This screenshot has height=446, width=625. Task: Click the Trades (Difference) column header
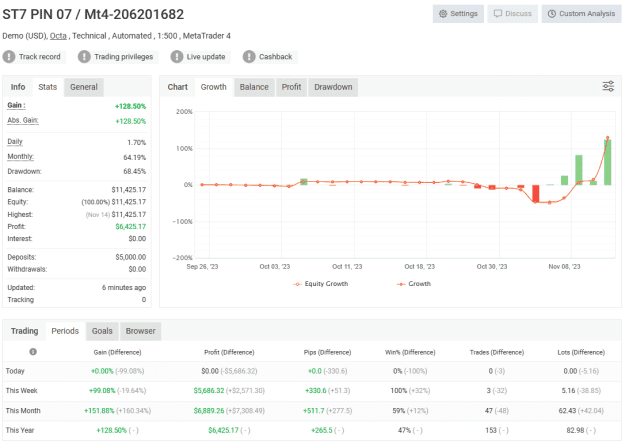click(497, 352)
